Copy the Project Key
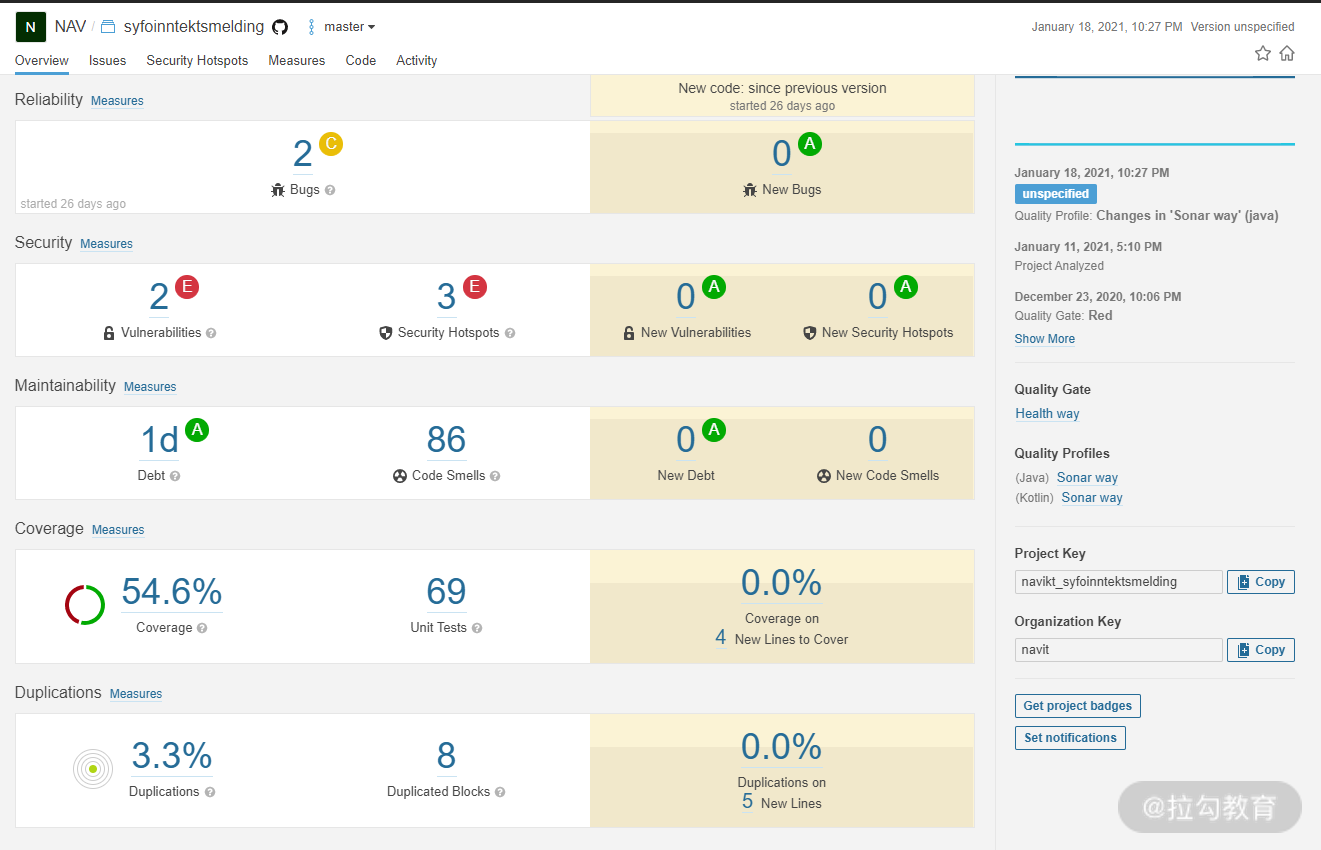 [x=1261, y=582]
